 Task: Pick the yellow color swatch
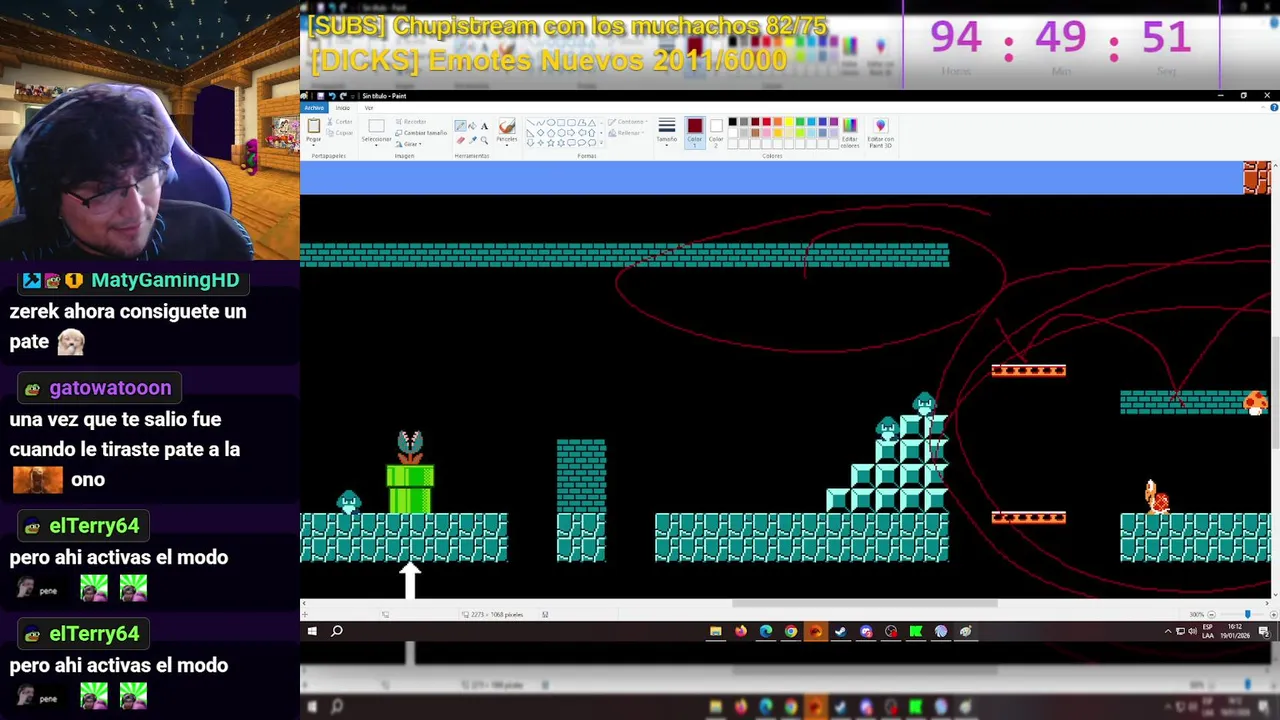789,121
